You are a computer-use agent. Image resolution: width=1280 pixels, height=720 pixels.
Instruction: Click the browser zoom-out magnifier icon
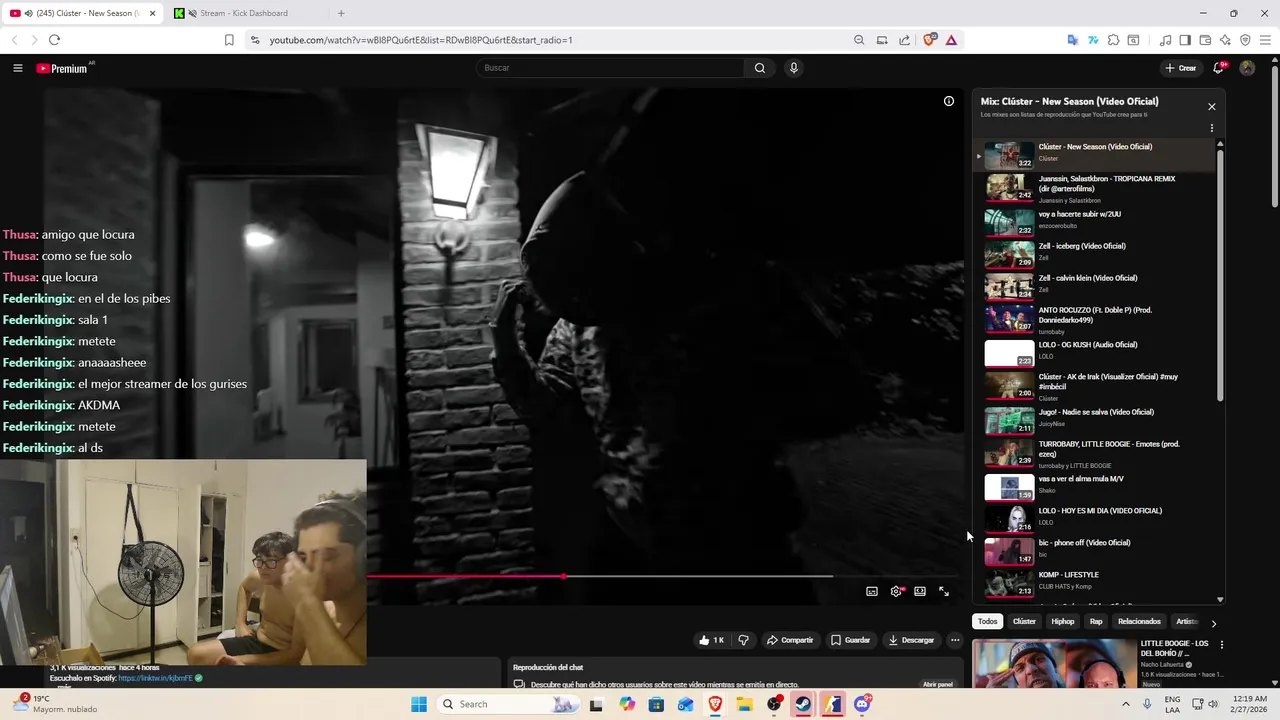[x=859, y=40]
